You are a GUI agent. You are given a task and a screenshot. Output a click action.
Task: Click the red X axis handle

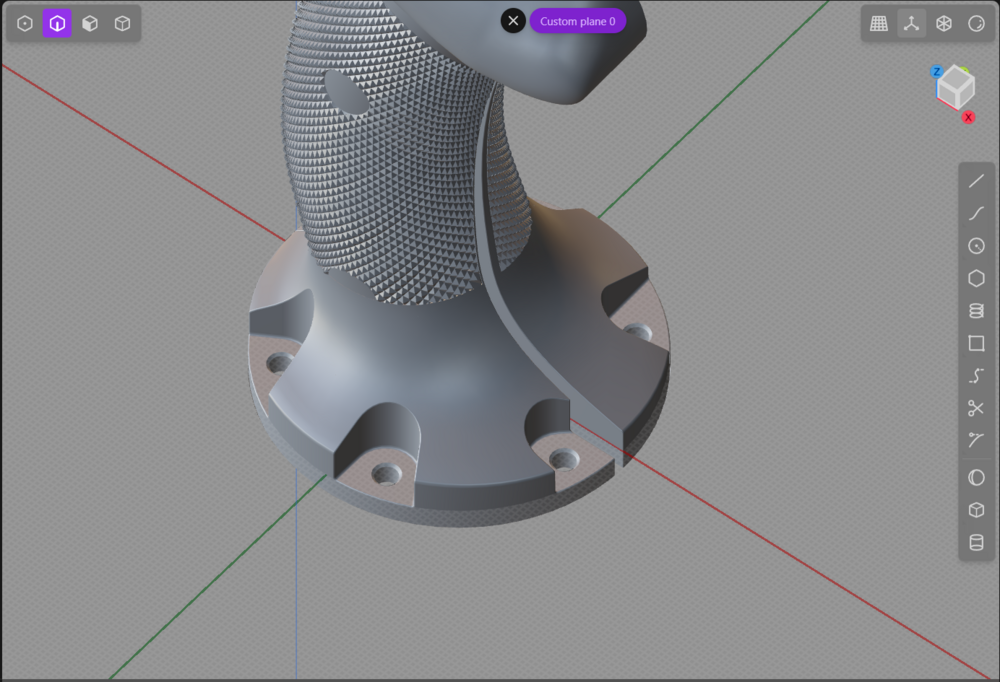tap(969, 117)
